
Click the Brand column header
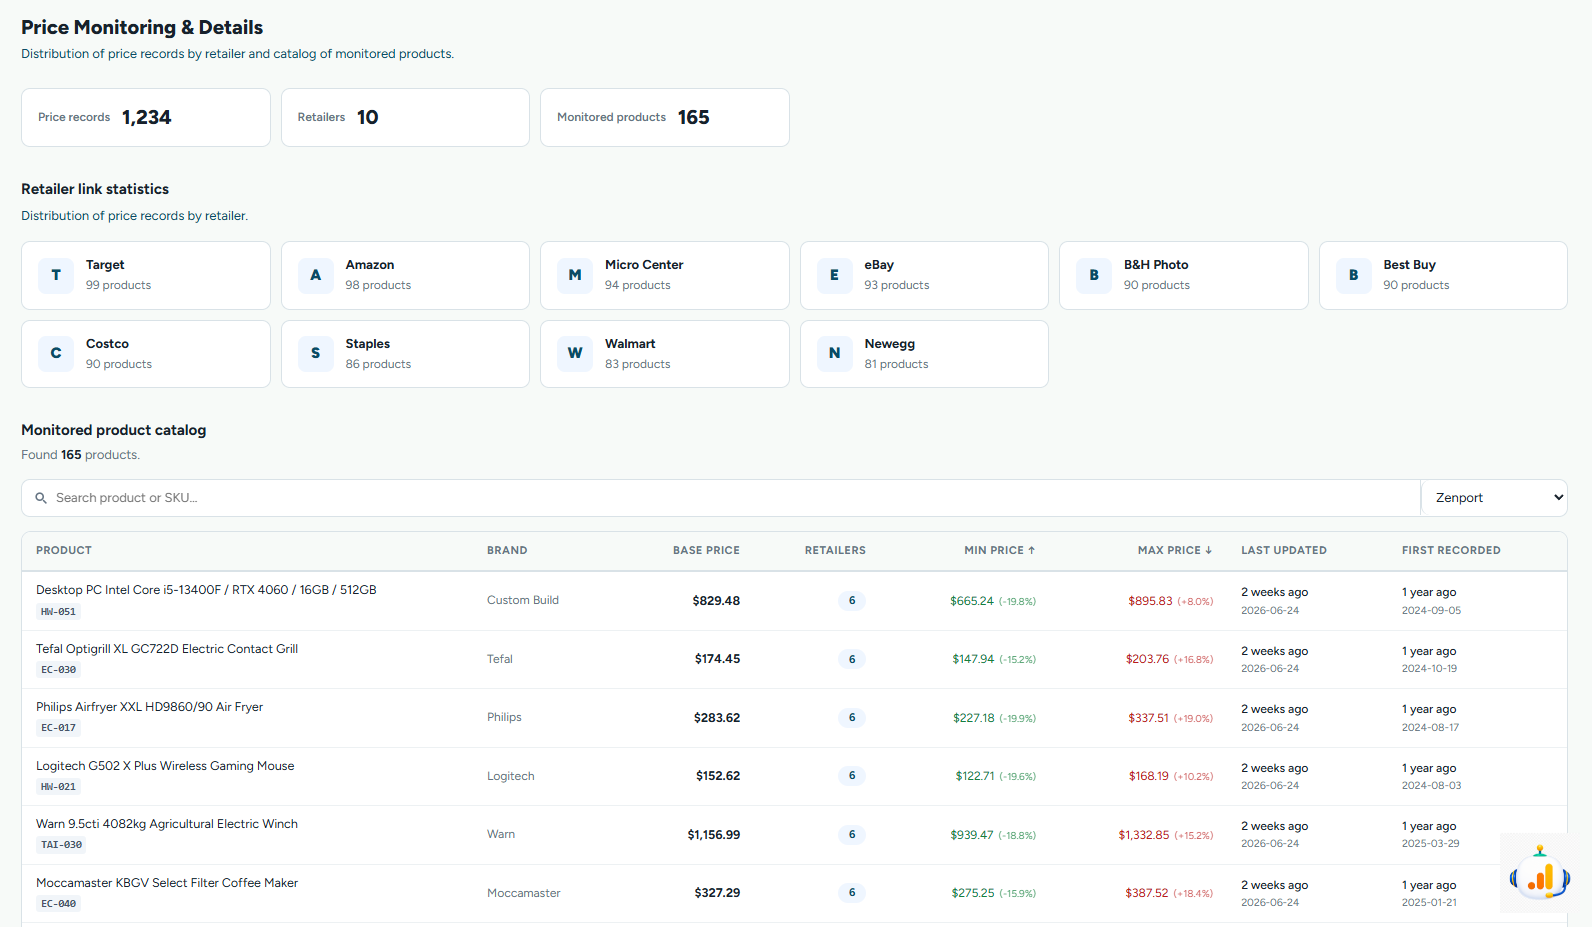507,550
